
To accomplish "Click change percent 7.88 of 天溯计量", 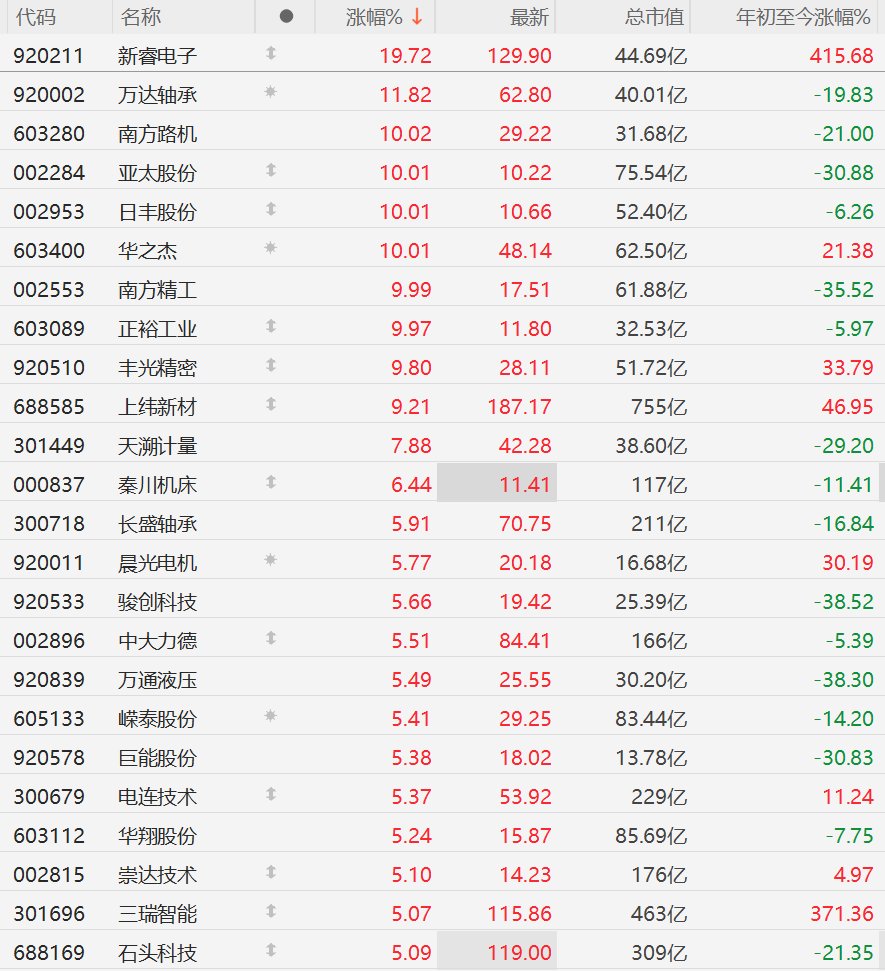I will (411, 446).
